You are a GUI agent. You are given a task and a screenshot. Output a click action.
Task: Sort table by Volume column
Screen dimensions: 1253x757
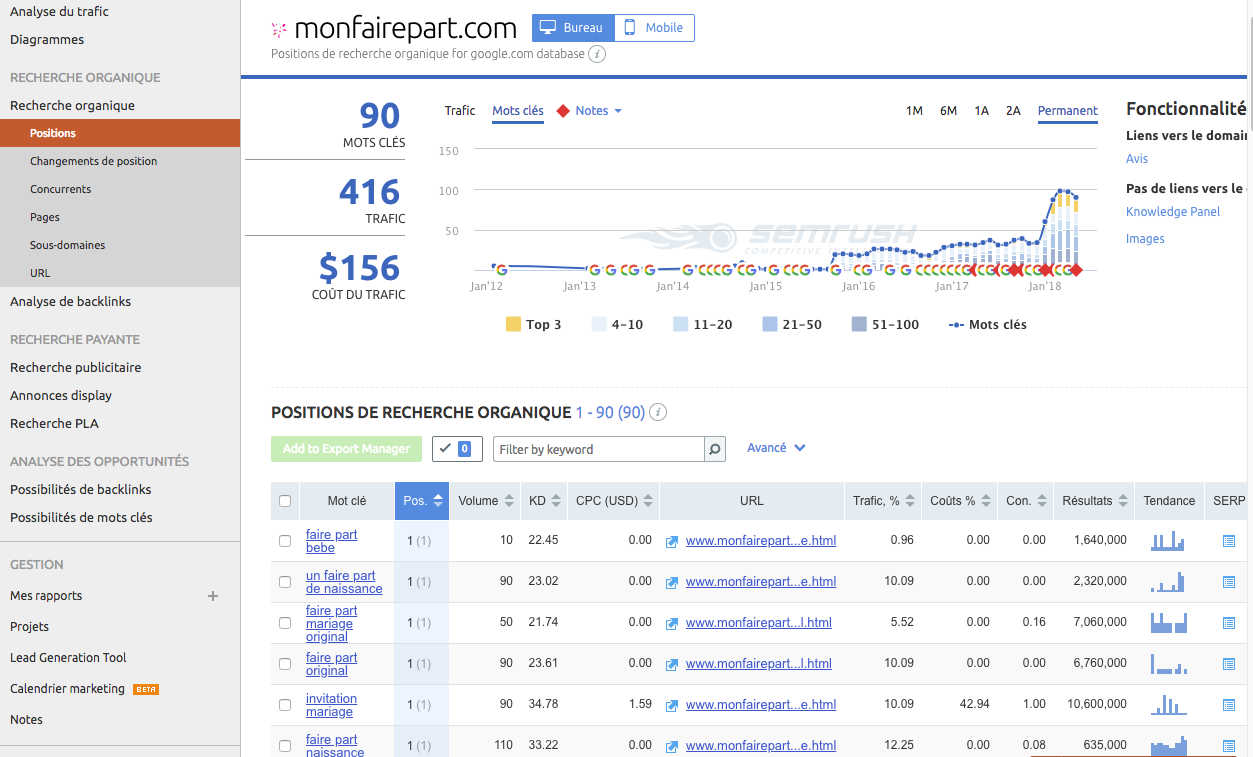486,501
